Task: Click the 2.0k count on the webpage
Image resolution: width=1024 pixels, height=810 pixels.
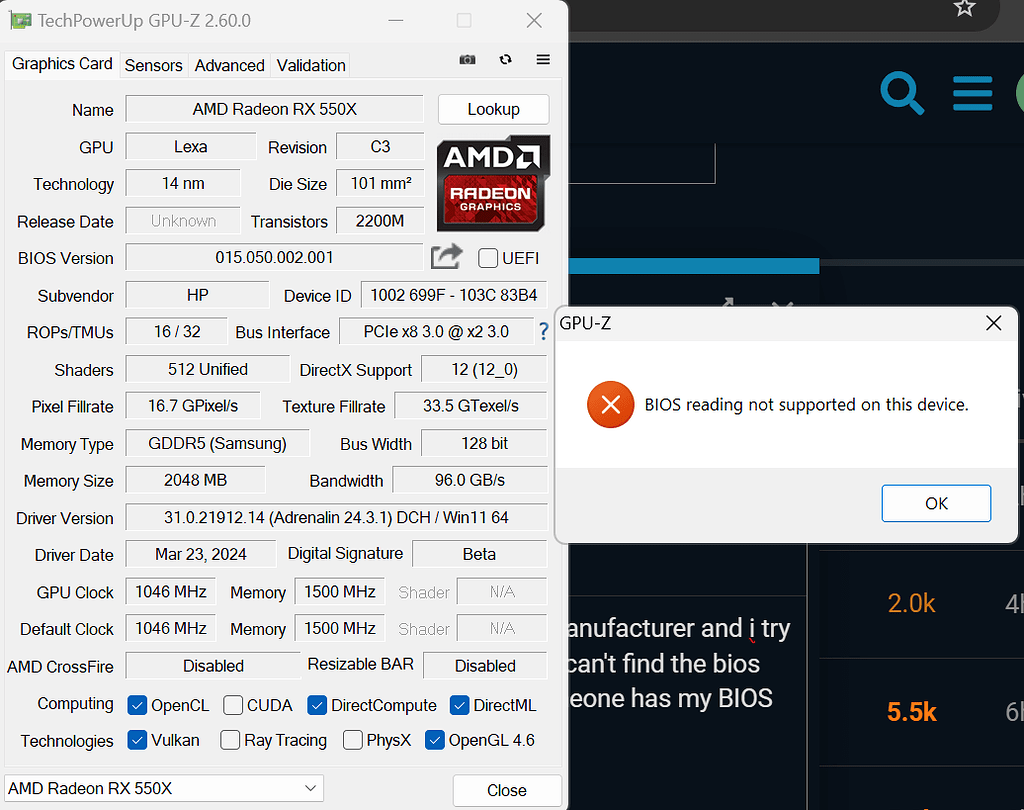Action: 911,604
